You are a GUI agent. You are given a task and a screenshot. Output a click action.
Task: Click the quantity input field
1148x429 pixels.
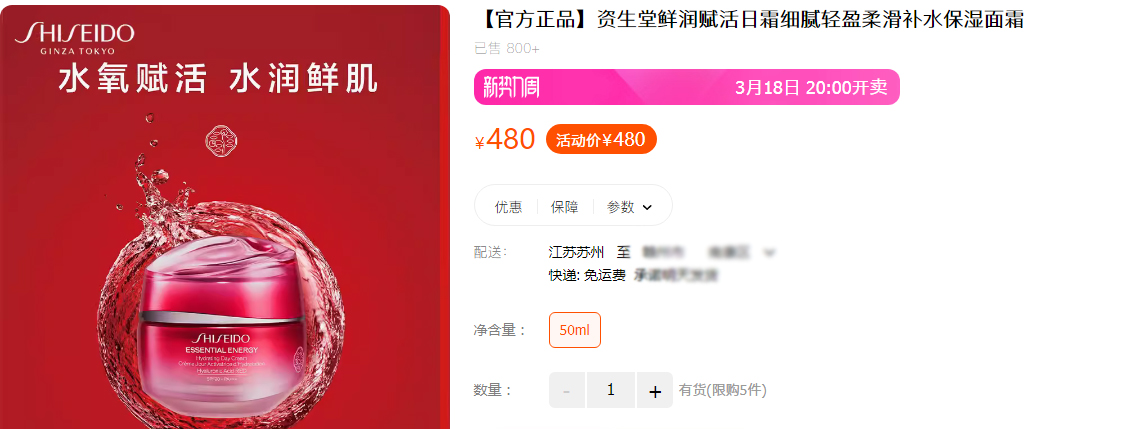click(611, 390)
